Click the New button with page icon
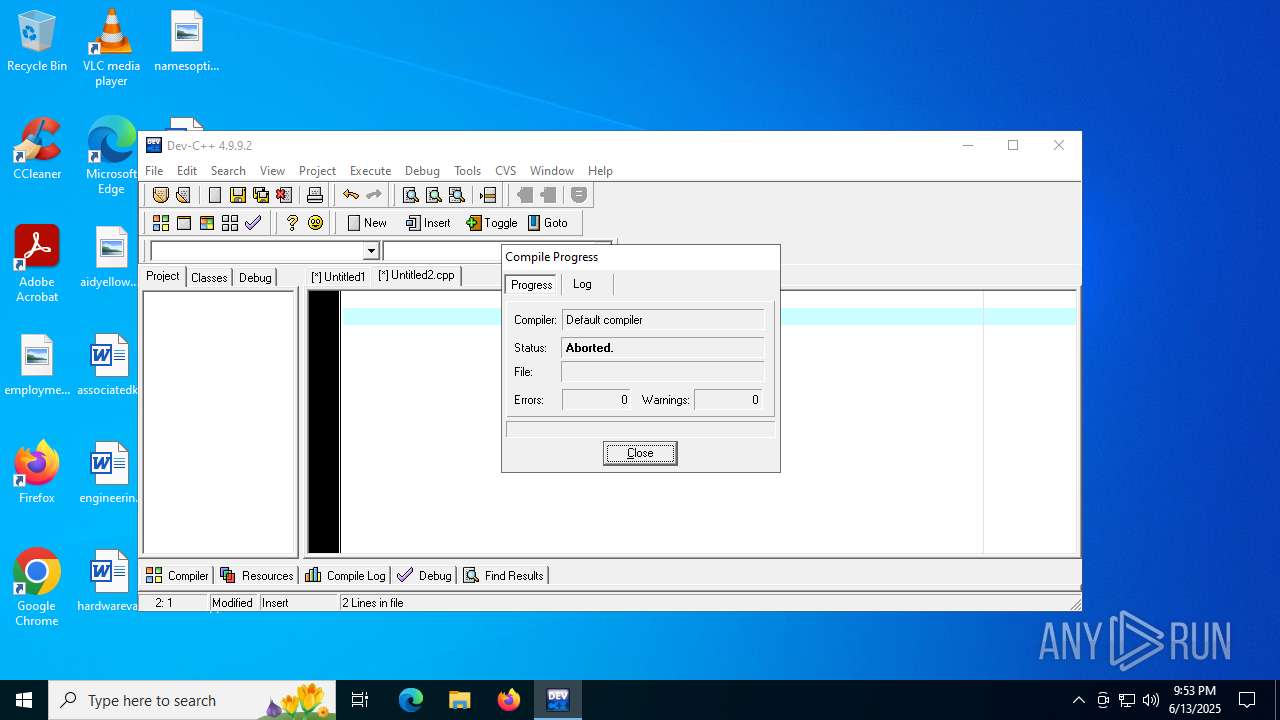Screen dimensions: 1280x720 point(366,223)
